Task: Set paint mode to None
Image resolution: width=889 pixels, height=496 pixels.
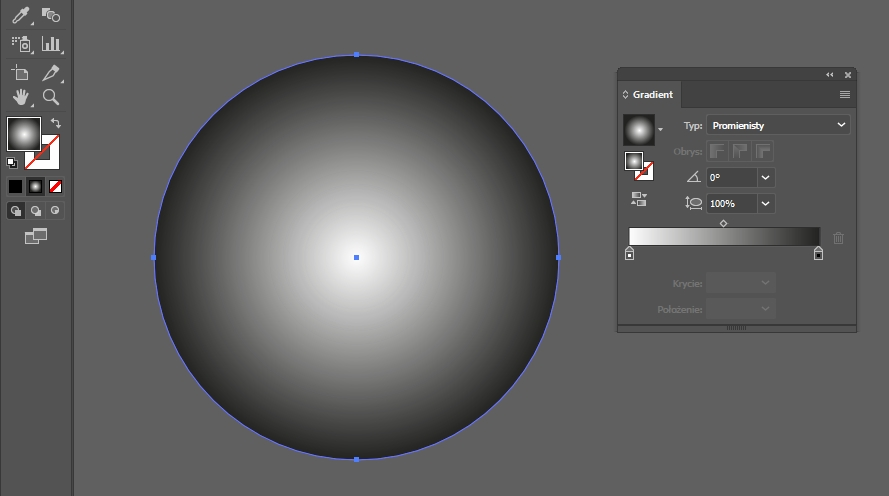Action: point(56,186)
